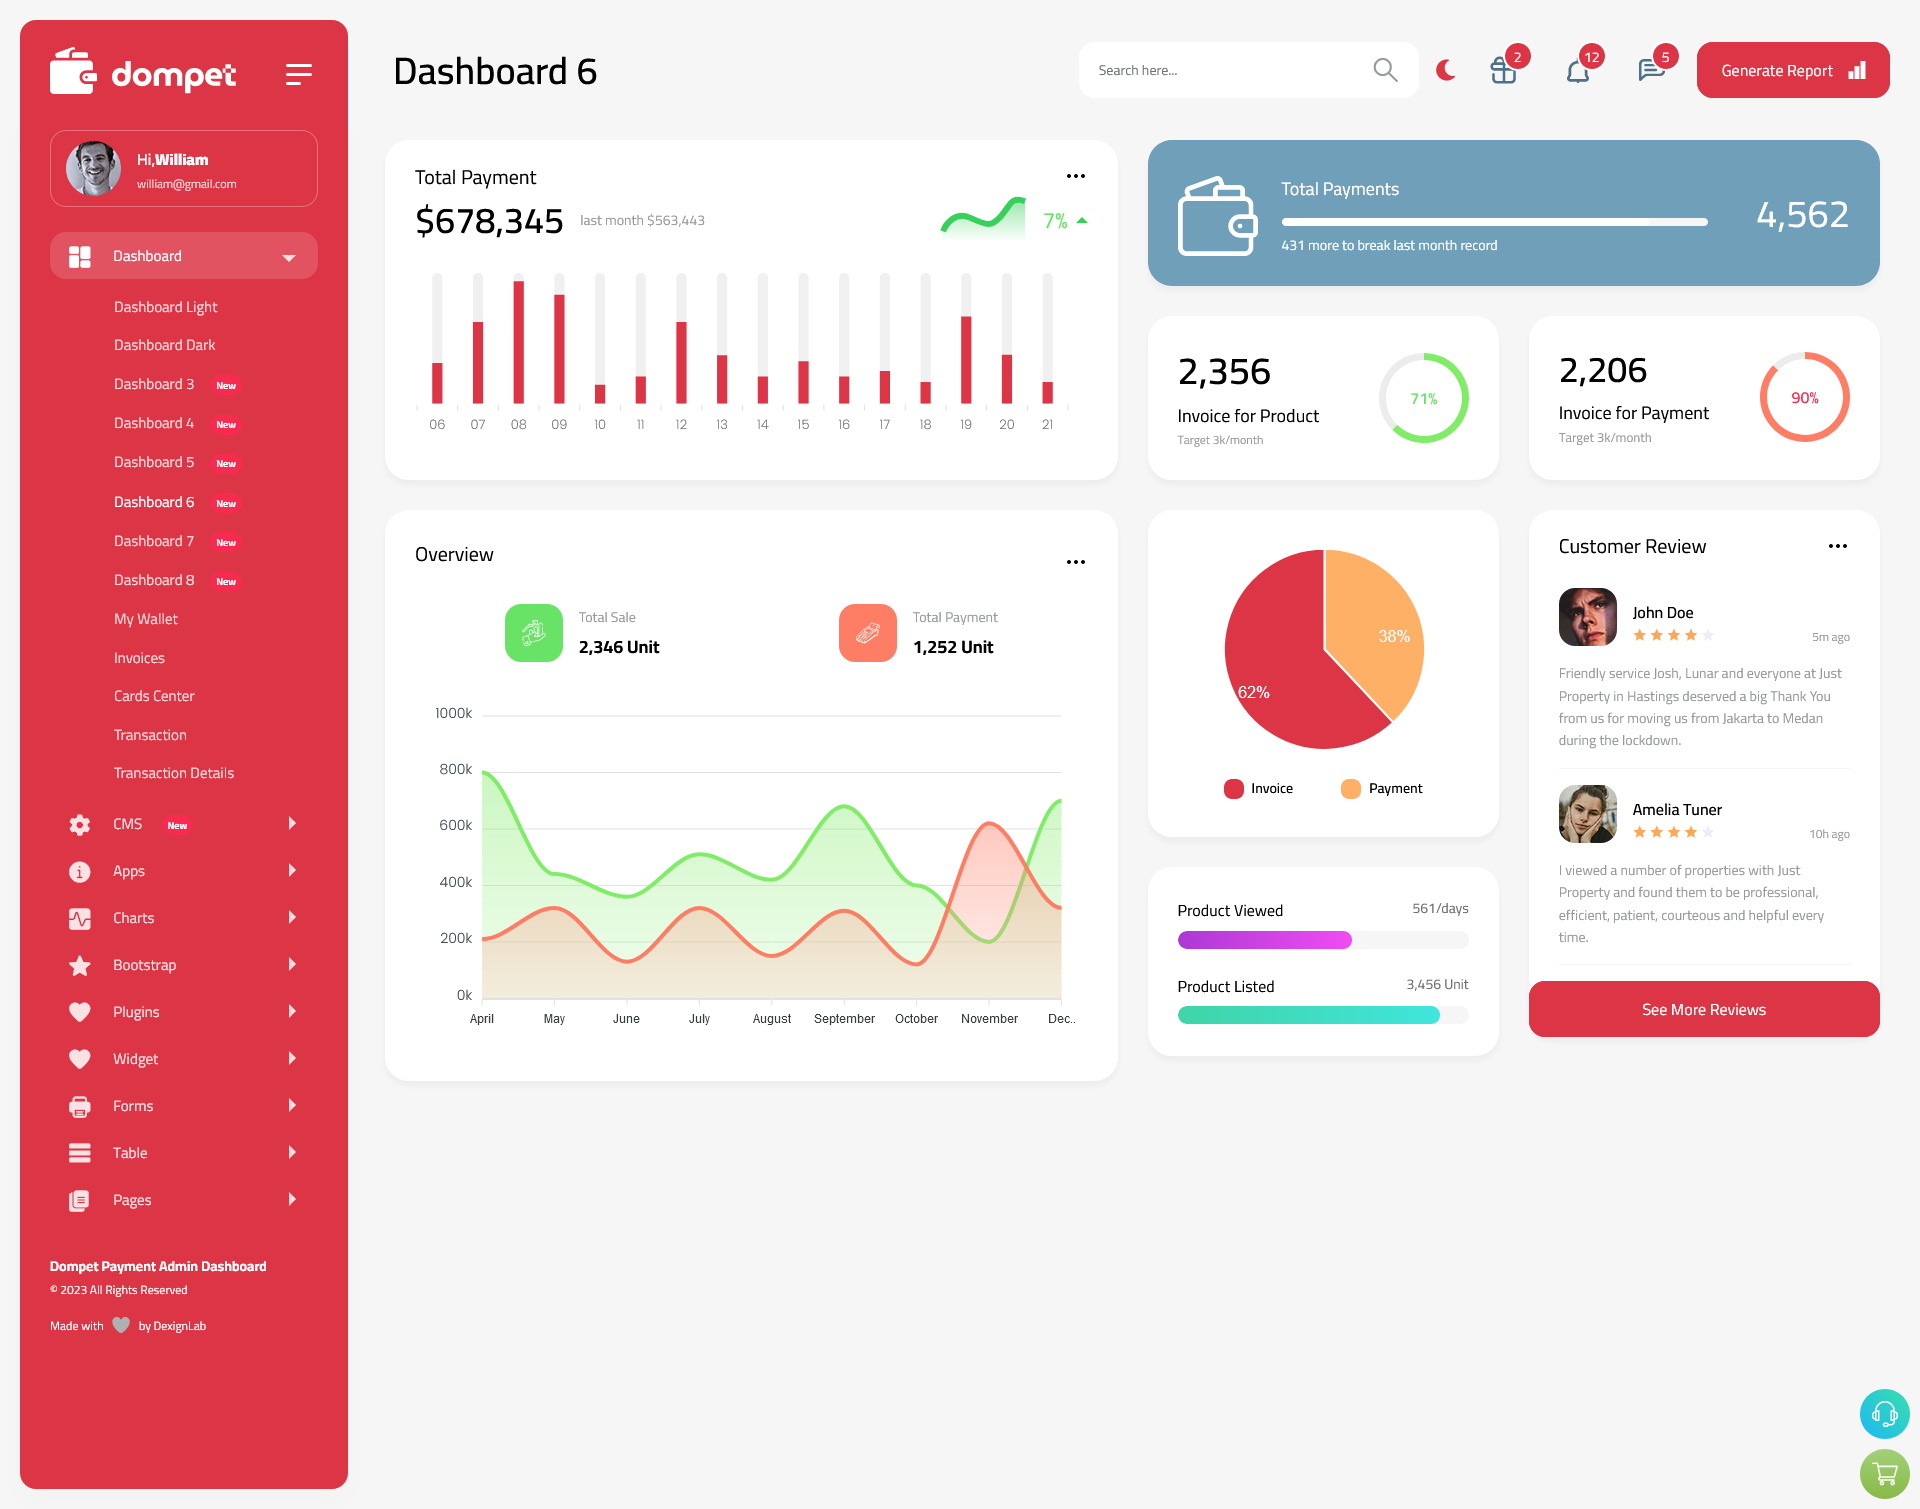Click the notifications bell icon
Screen dimensions: 1920x1509
click(1577, 70)
